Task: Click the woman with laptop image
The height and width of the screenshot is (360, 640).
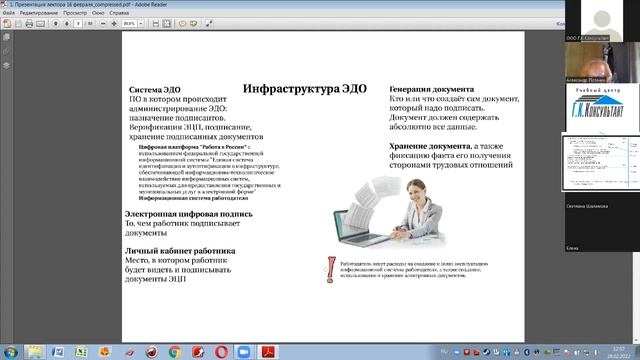Action: [389, 212]
